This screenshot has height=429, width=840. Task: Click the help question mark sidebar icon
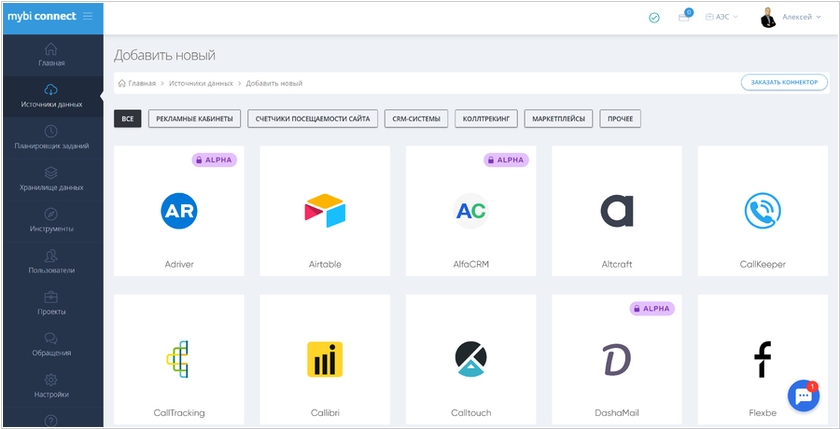(51, 420)
